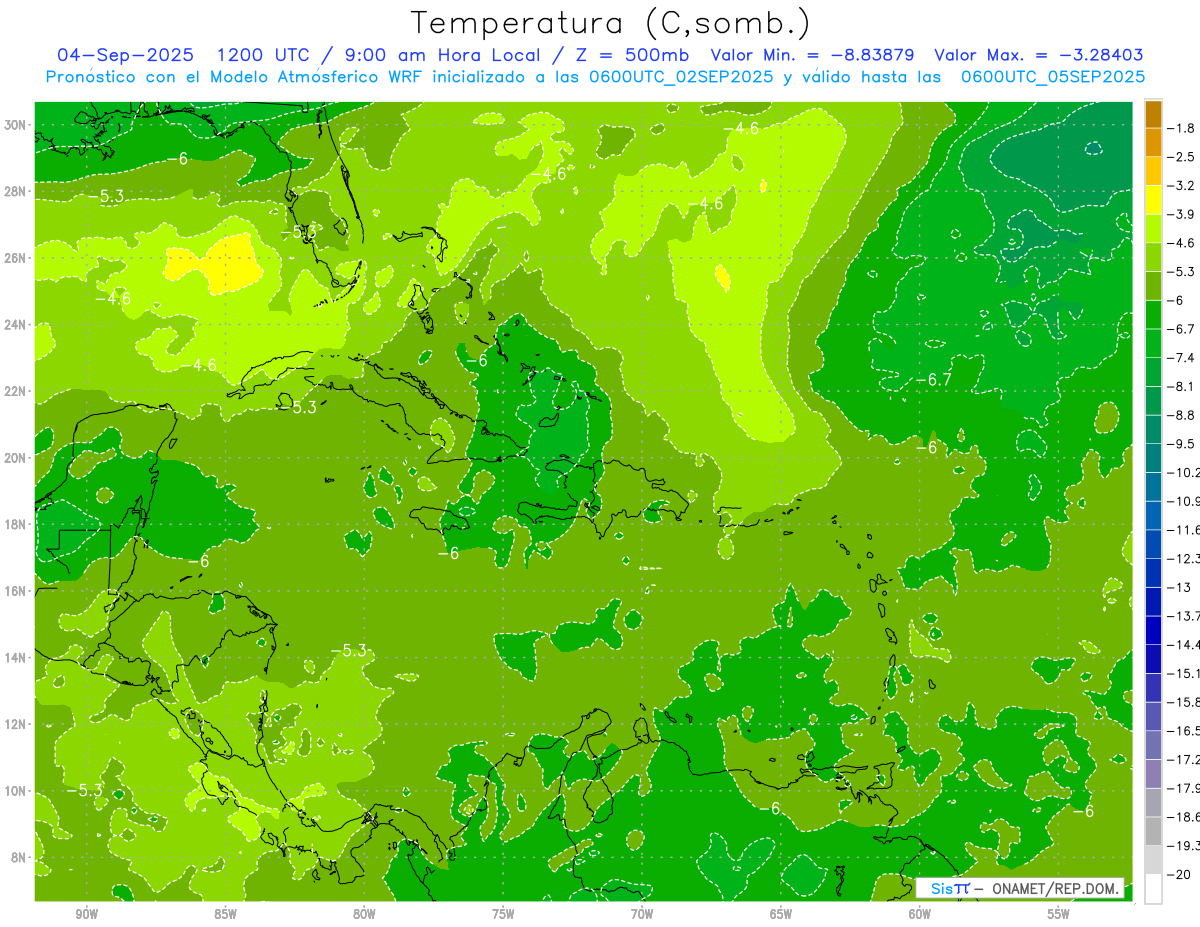Click the "65W" longitude axis label

[782, 915]
